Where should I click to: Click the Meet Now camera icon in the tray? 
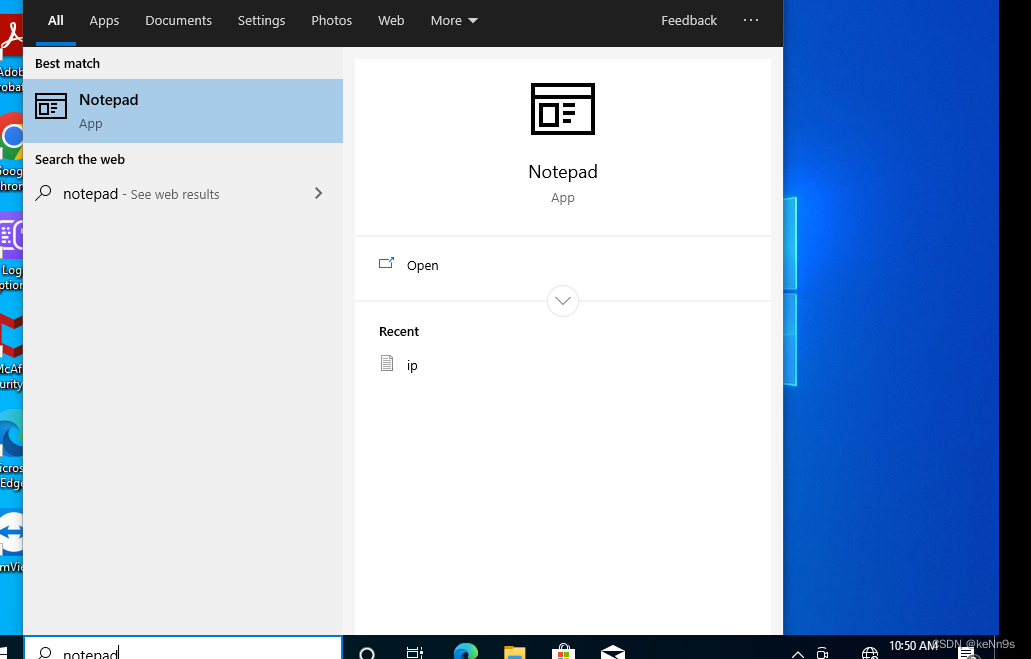(822, 653)
